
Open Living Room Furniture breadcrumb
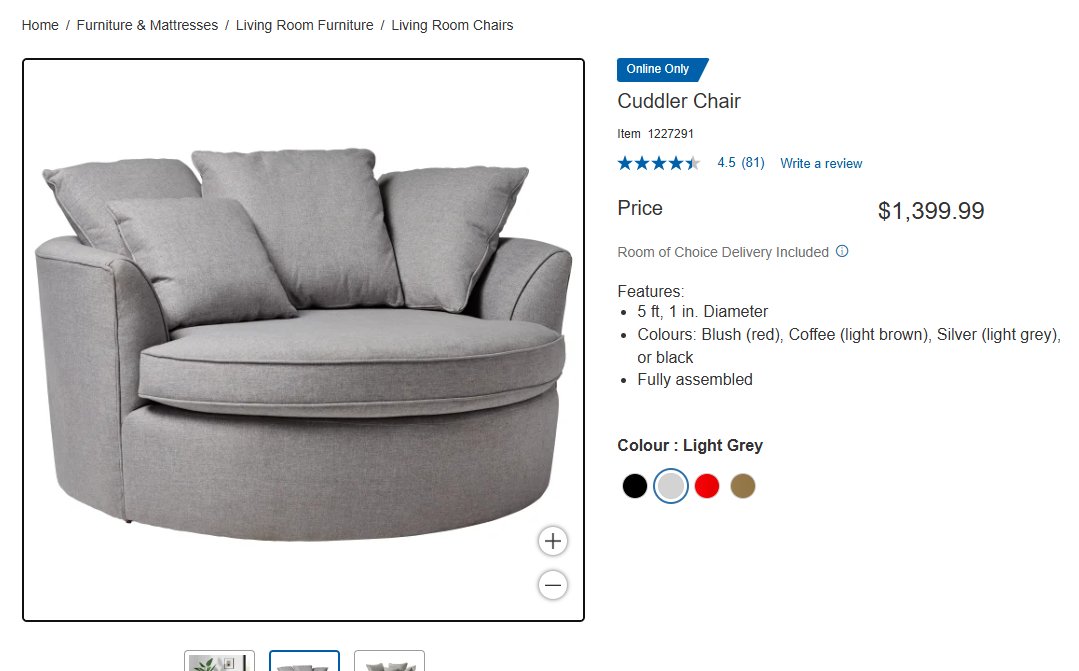pyautogui.click(x=305, y=25)
